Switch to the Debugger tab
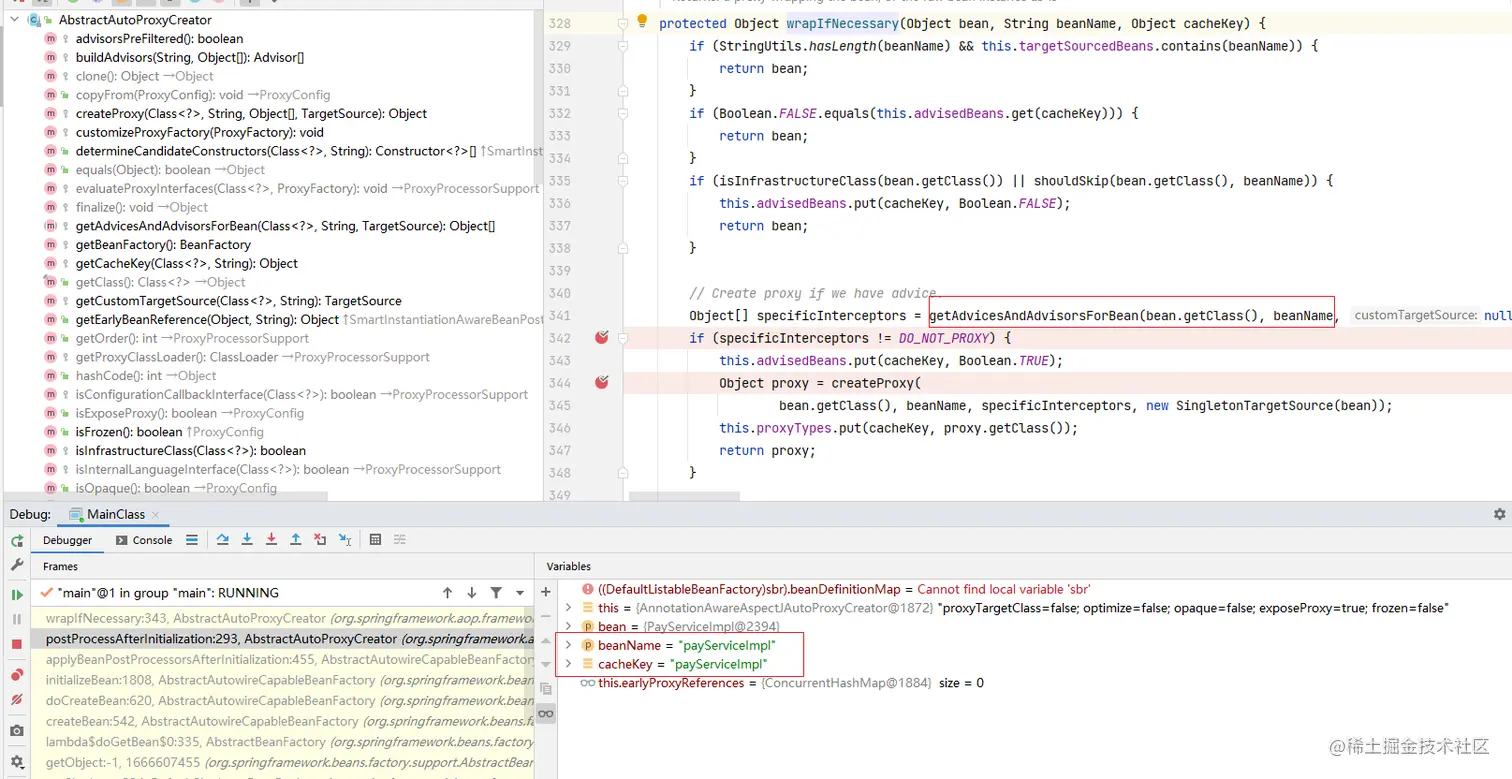 (67, 540)
